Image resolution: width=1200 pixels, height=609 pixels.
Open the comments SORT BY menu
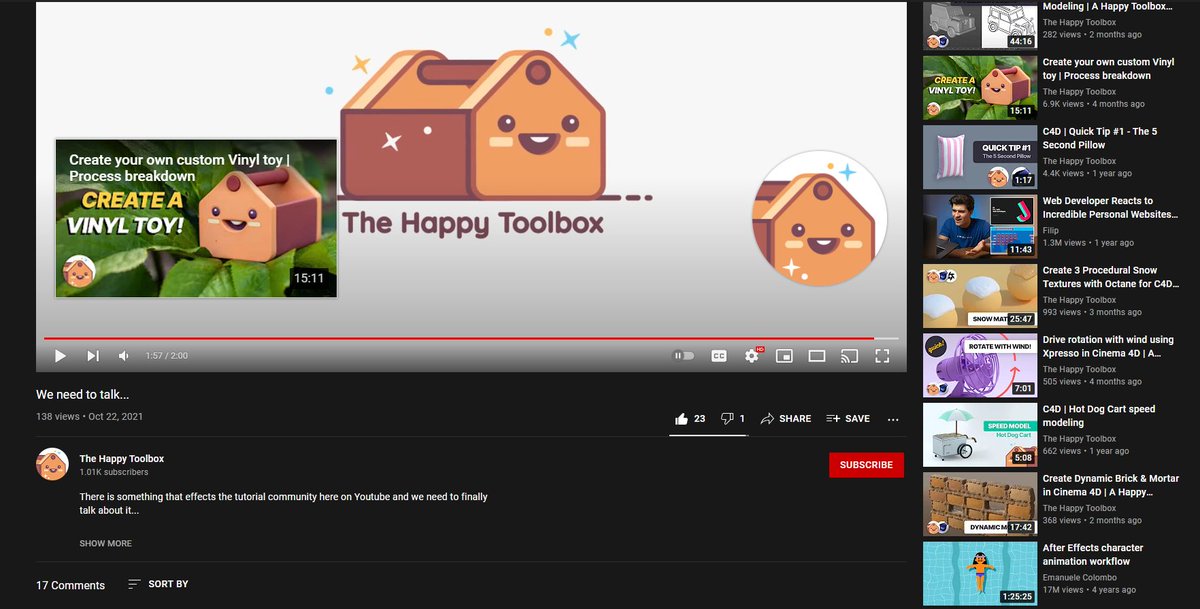tap(159, 584)
